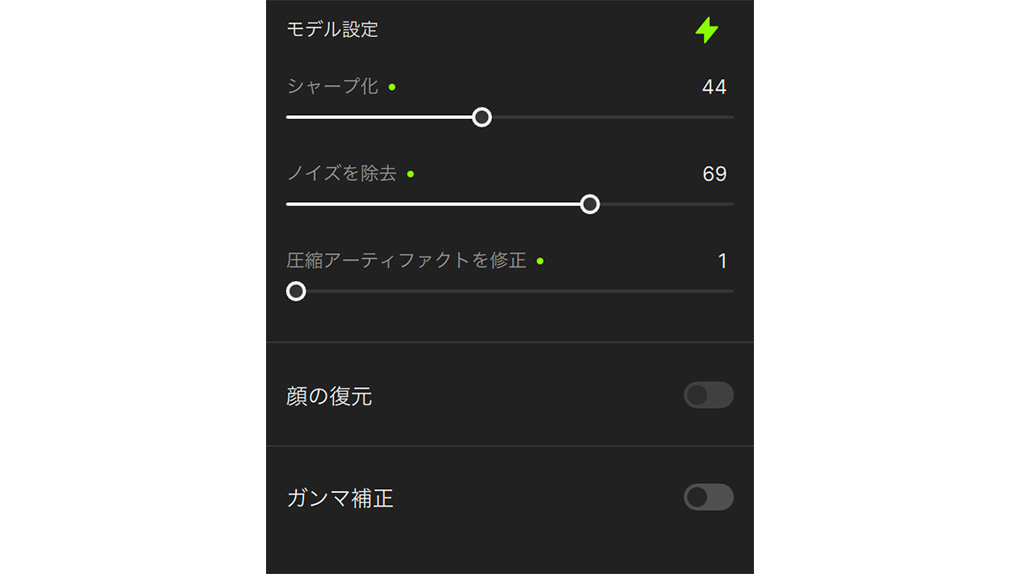The height and width of the screenshot is (574, 1020).
Task: Click the green dot beside 圧縮アーティファクトを修正
Action: tap(540, 261)
